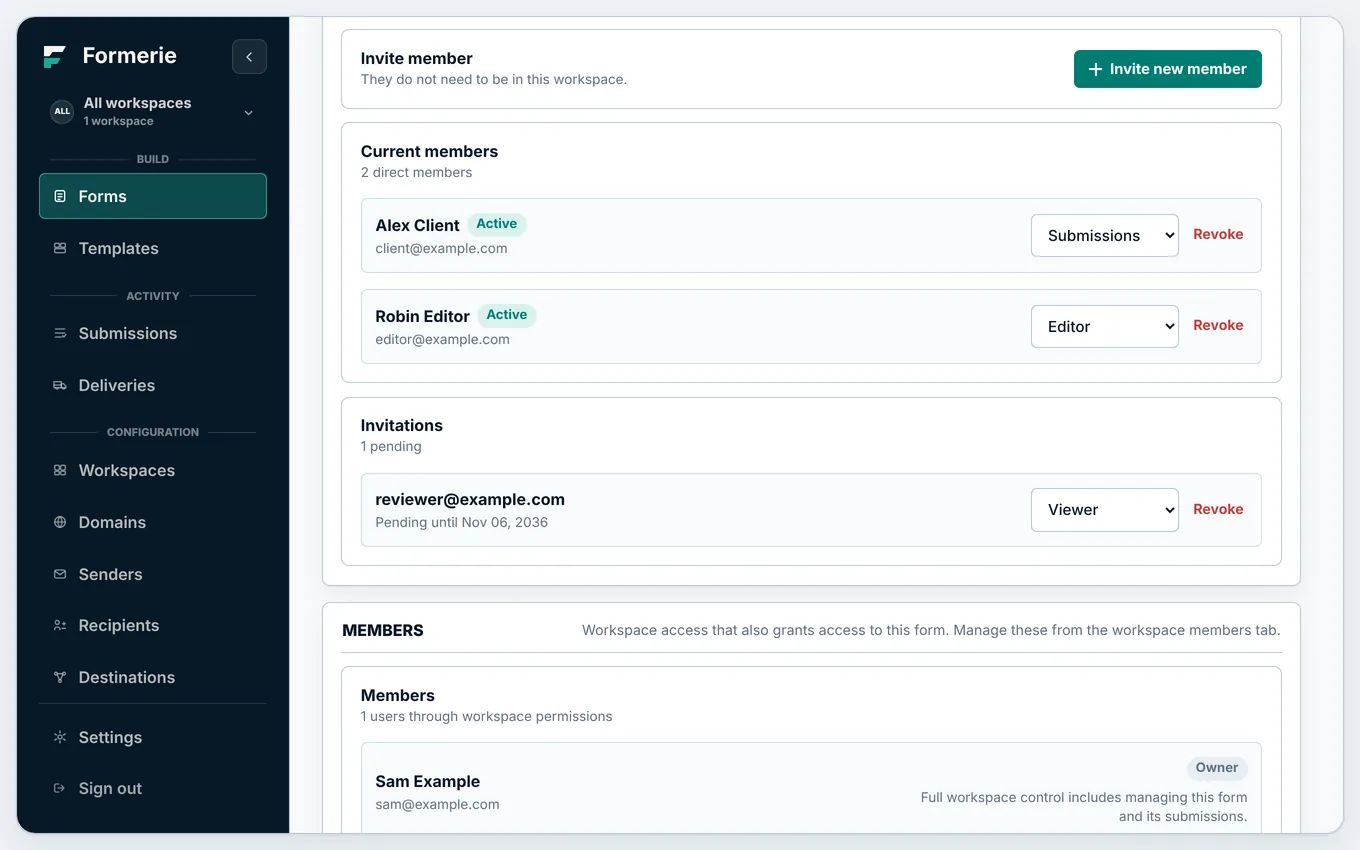
Task: Click the Invite new member button
Action: [1167, 69]
